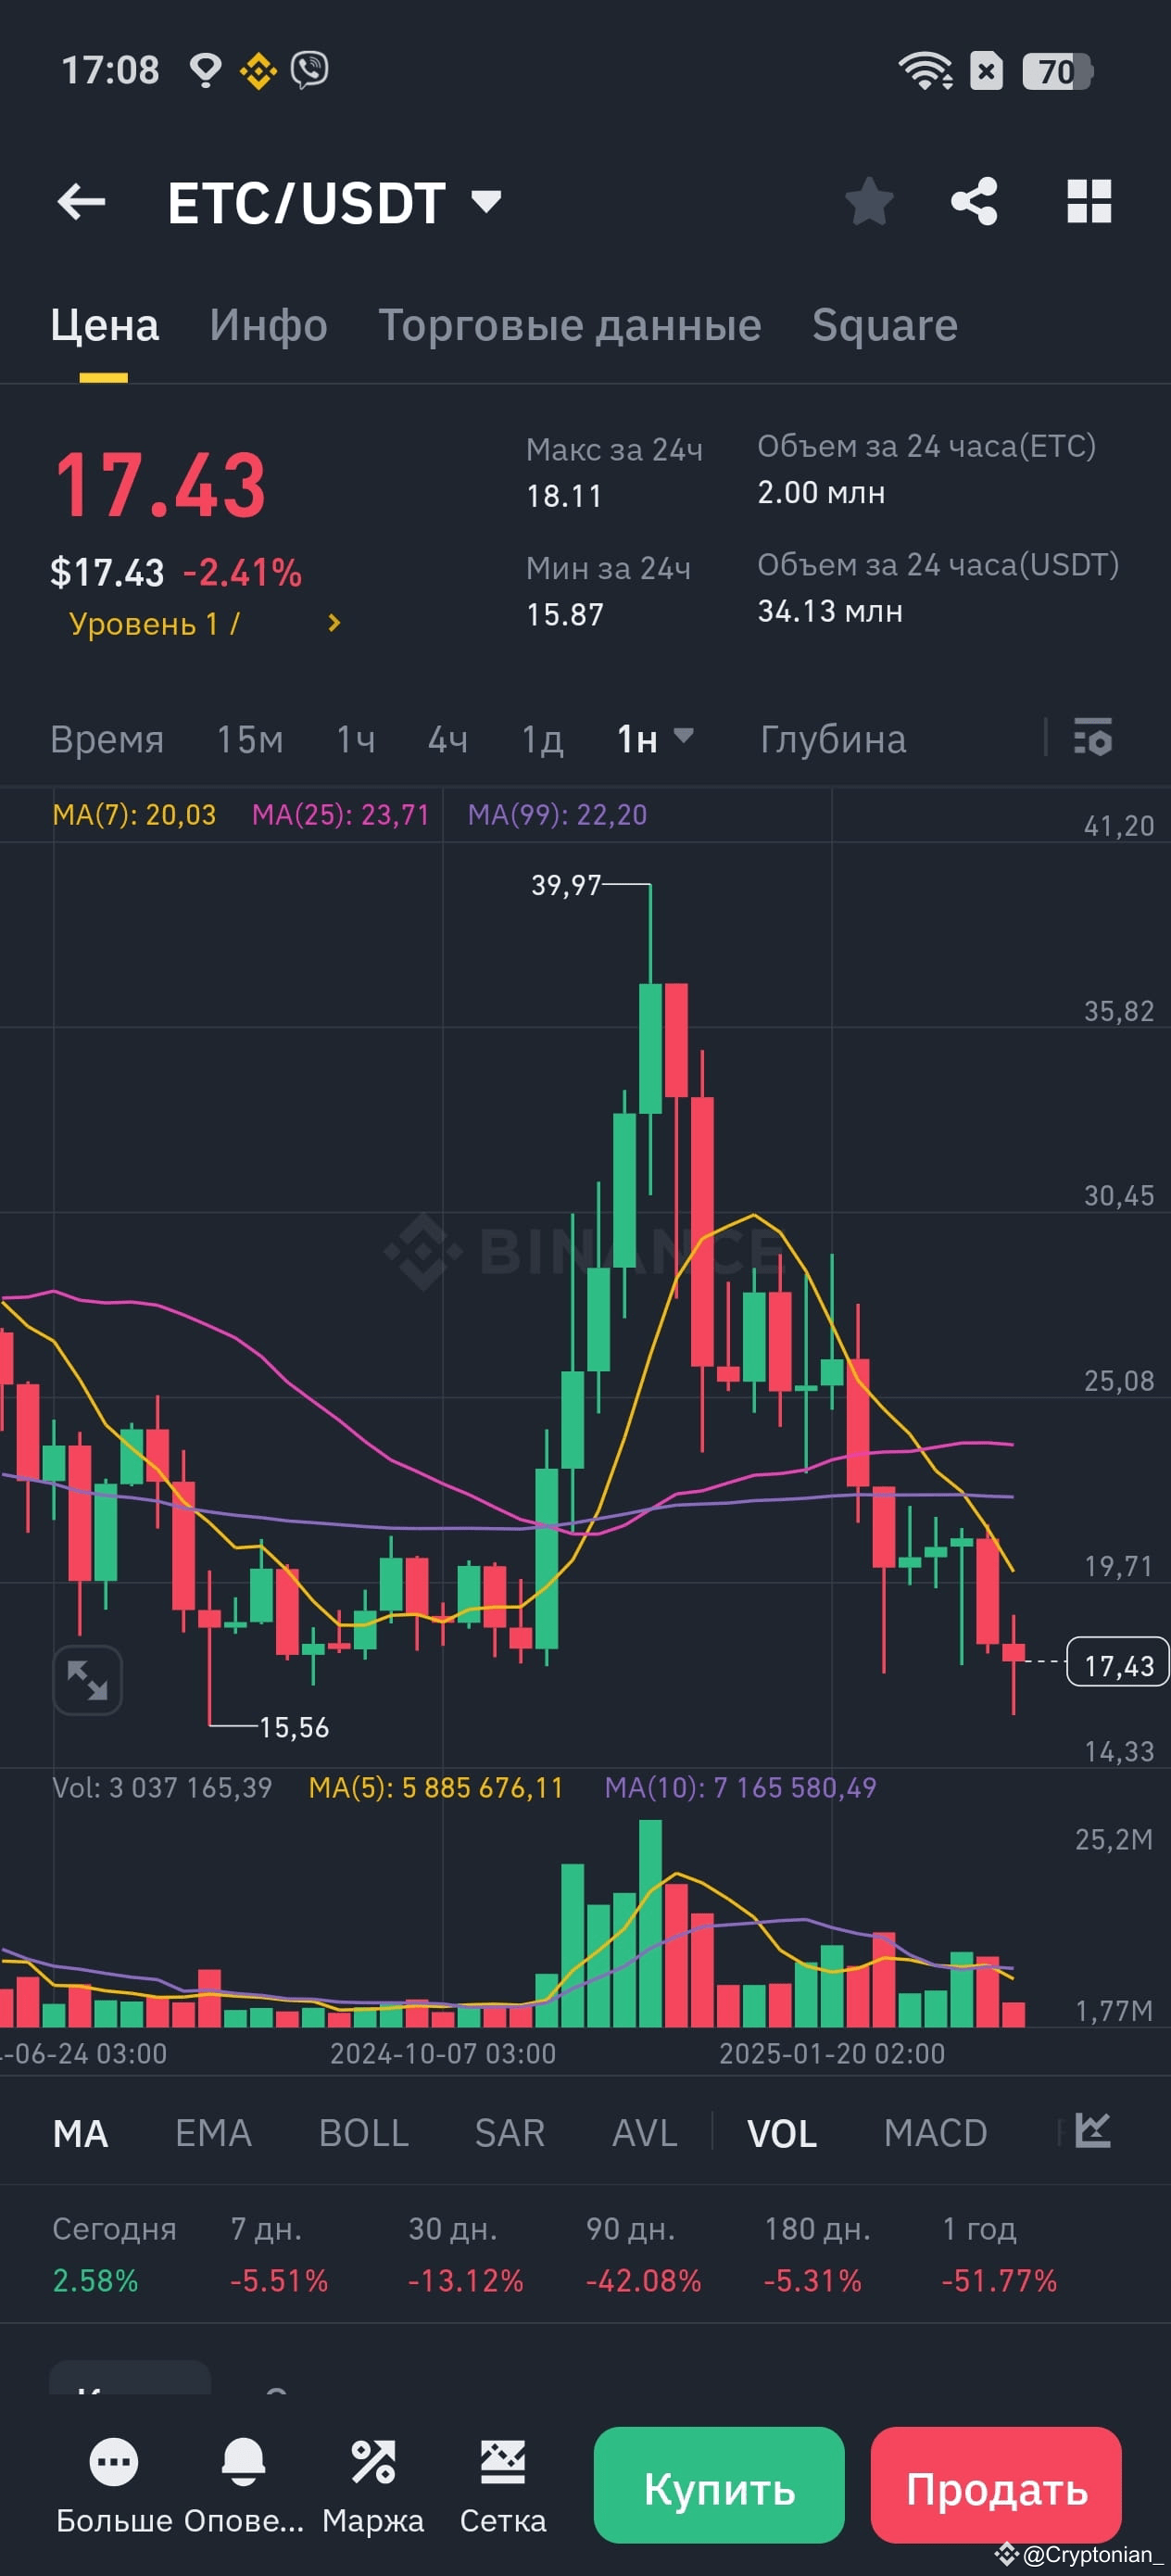Click Макс за 24ч value 18.11
The width and height of the screenshot is (1171, 2576).
point(564,496)
